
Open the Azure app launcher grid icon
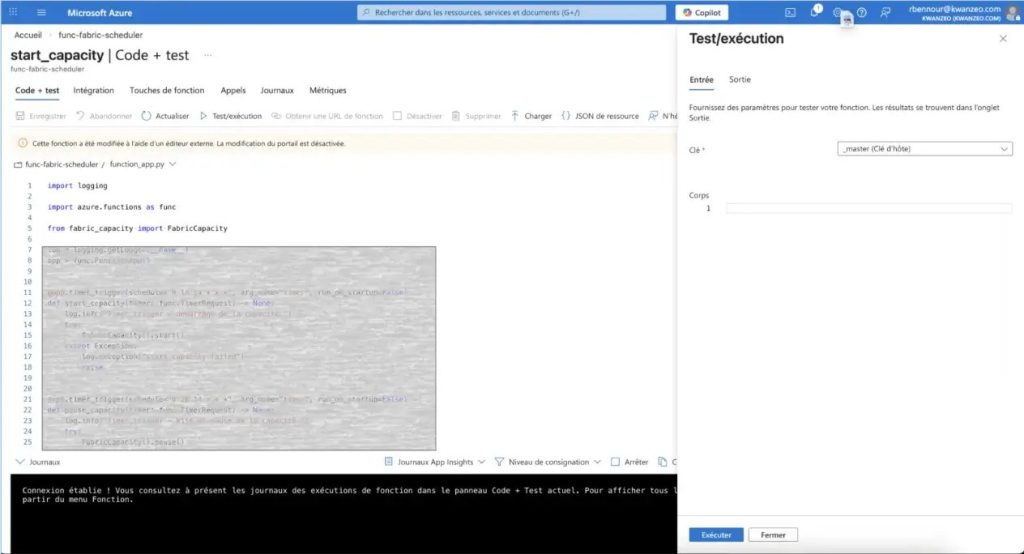[x=13, y=12]
